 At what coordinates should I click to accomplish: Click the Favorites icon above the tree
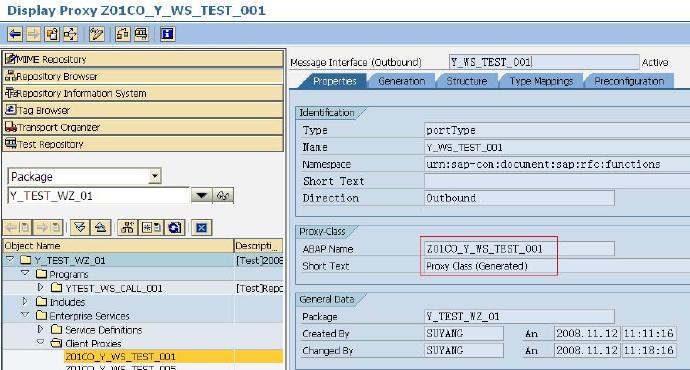coord(151,227)
